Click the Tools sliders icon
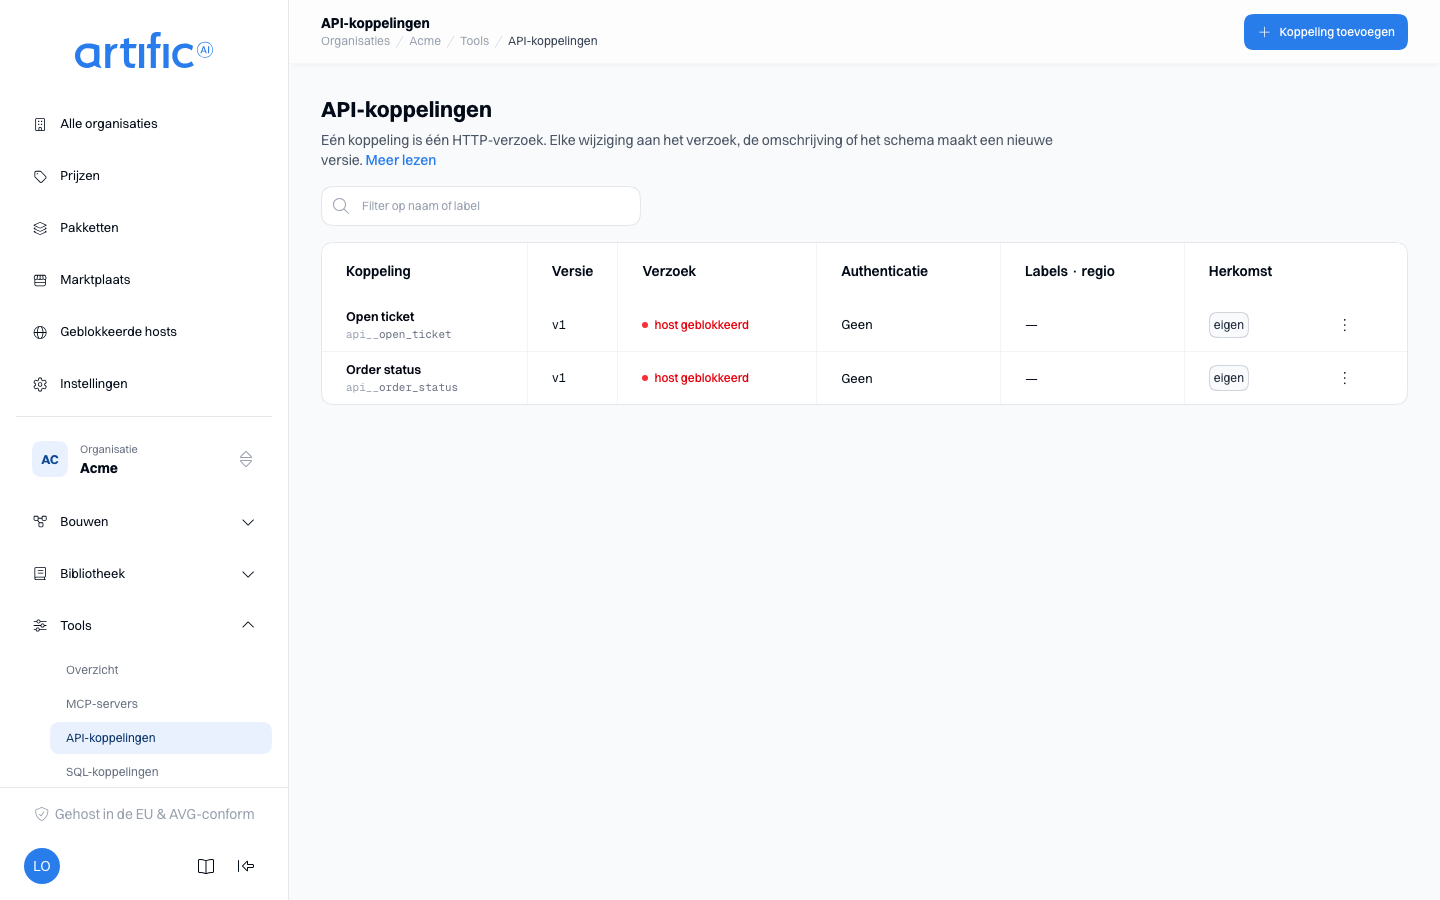Viewport: 1440px width, 900px height. (40, 626)
